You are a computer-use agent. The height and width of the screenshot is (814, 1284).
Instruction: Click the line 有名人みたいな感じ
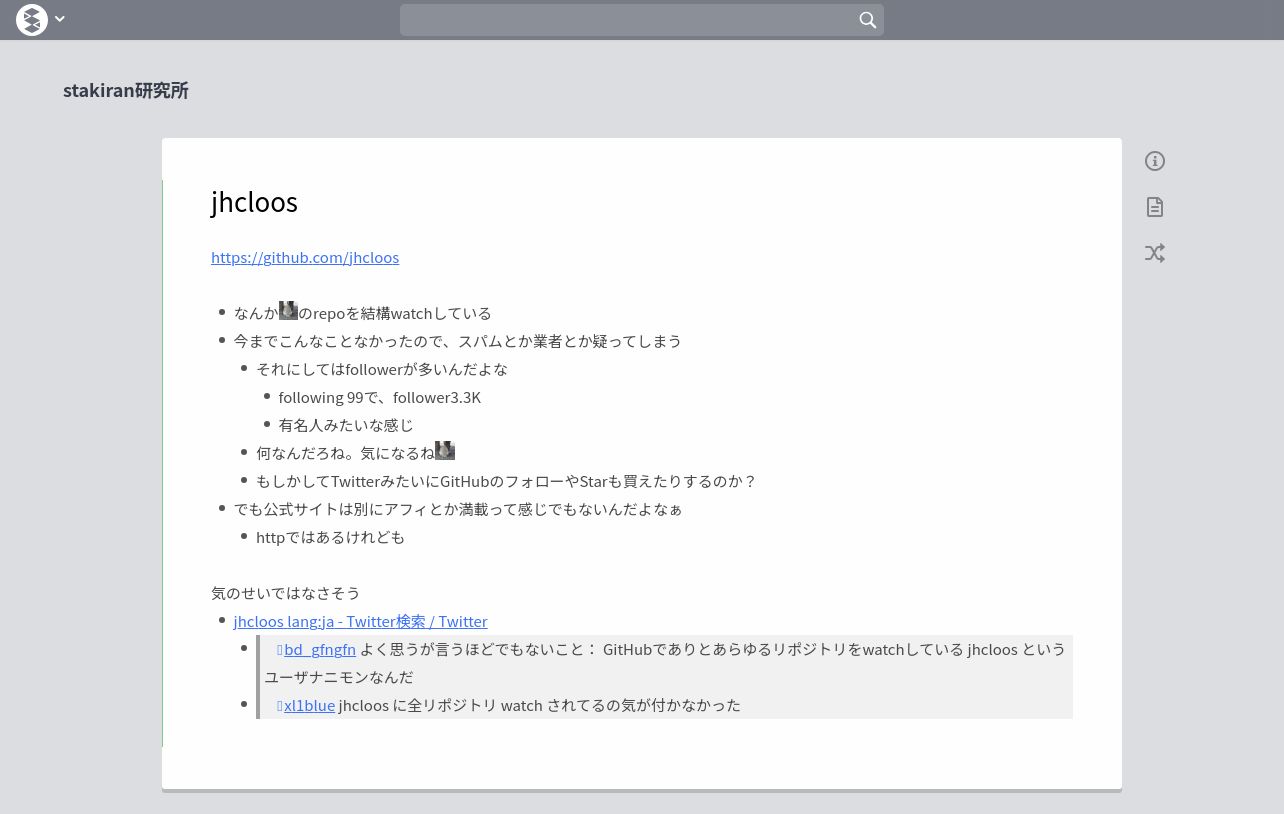click(x=346, y=425)
